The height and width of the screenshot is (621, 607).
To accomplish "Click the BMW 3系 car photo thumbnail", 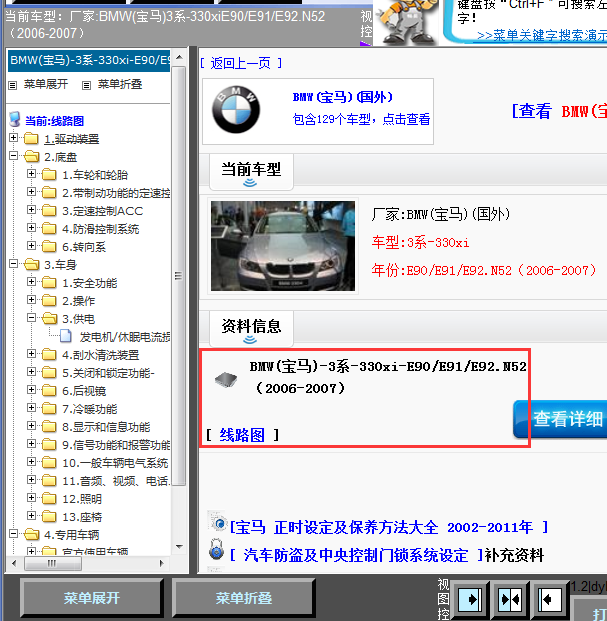I will click(x=283, y=246).
